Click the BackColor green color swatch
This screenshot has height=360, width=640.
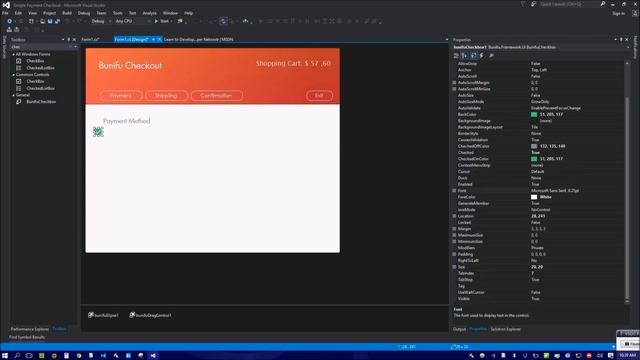[x=534, y=114]
